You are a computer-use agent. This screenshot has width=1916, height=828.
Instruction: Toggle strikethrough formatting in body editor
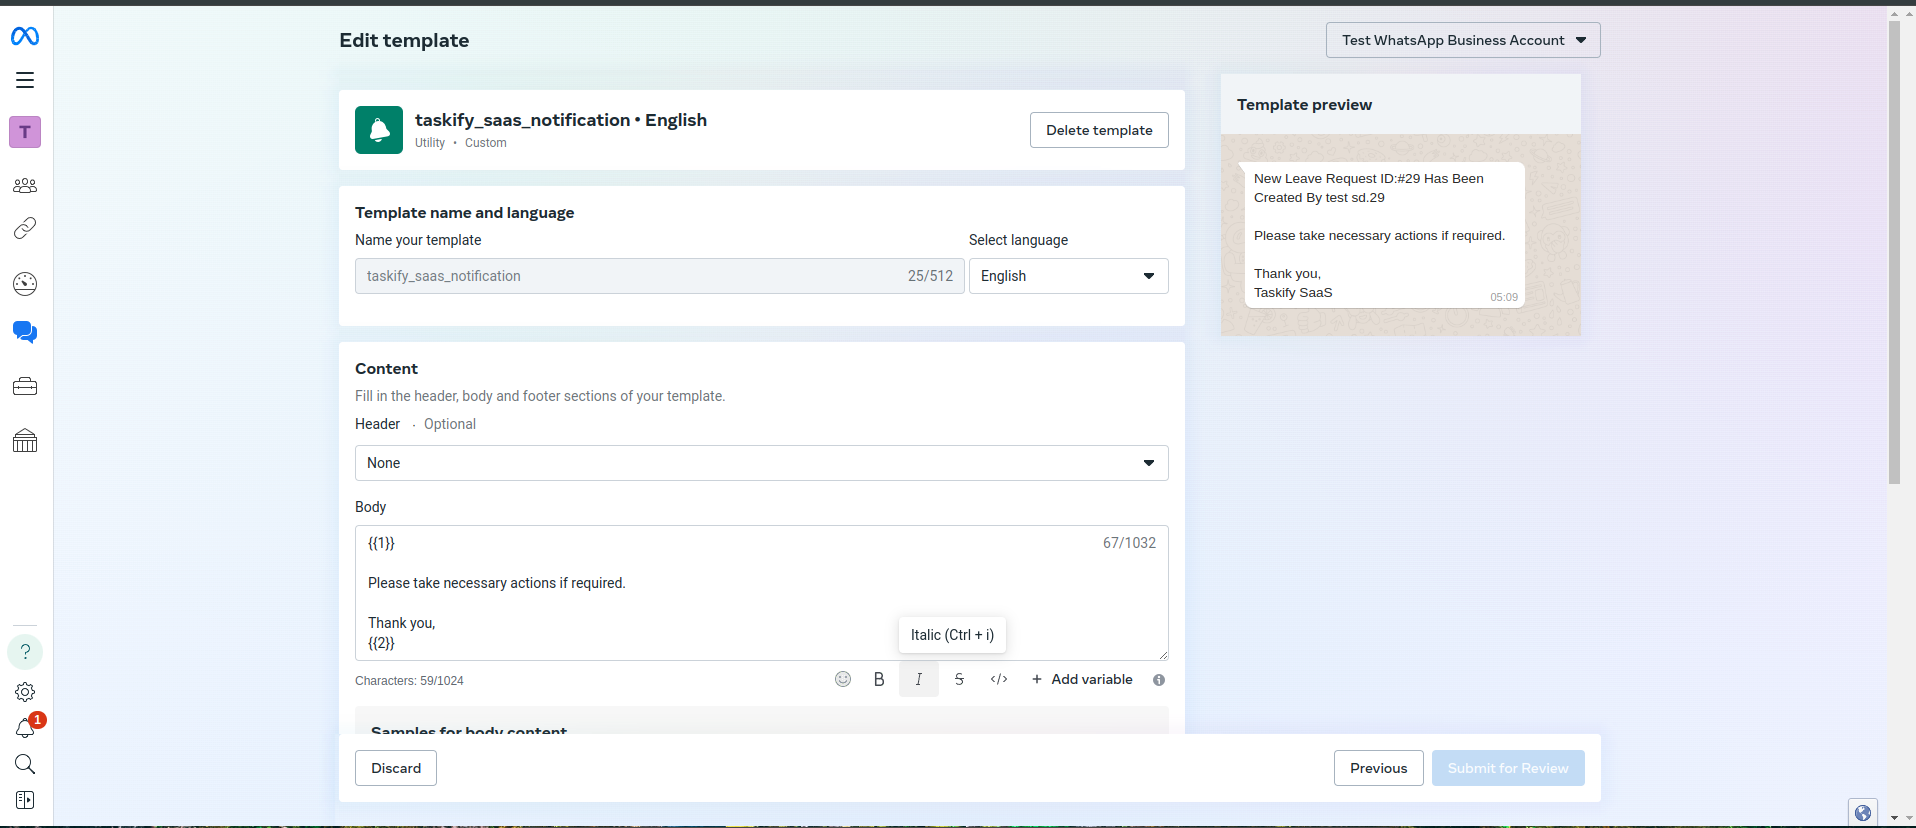pyautogui.click(x=959, y=679)
